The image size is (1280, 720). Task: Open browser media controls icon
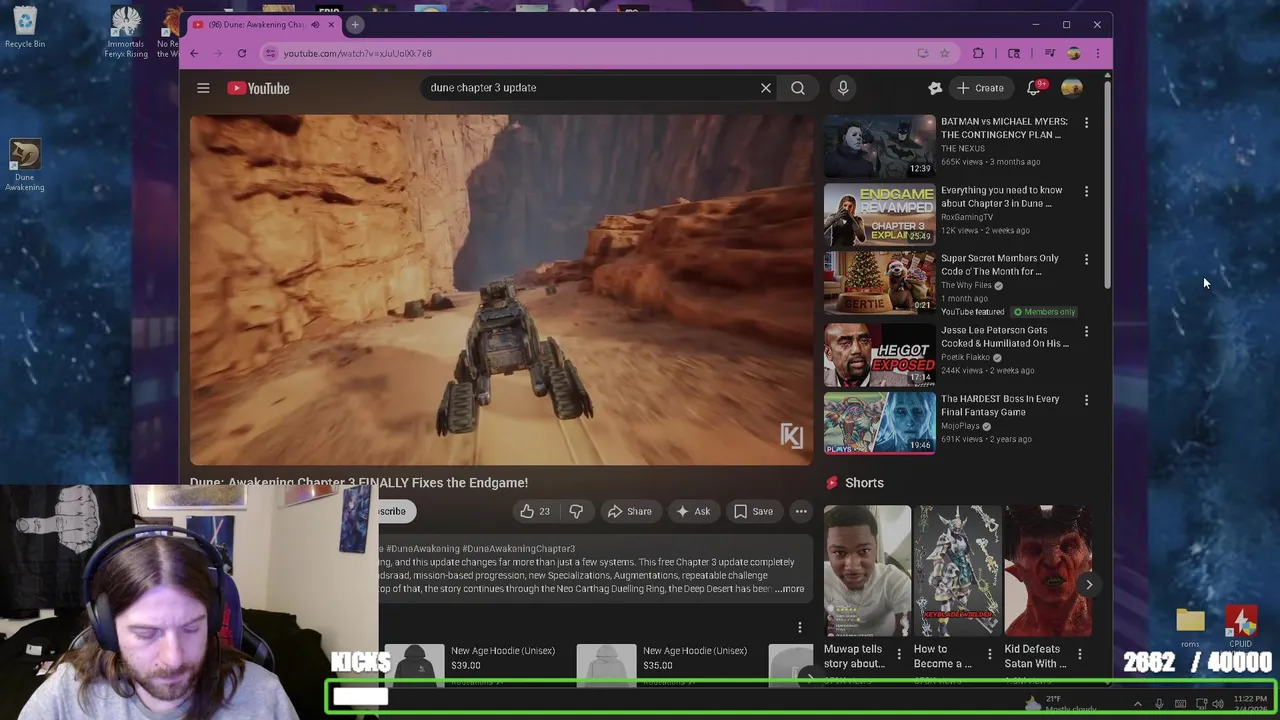coord(1050,53)
